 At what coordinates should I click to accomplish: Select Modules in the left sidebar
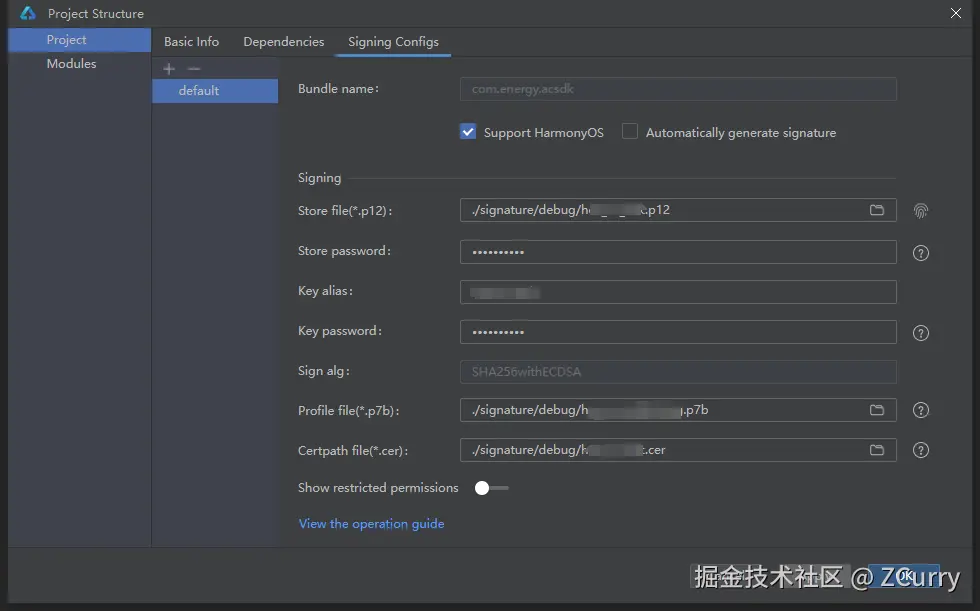click(x=79, y=64)
